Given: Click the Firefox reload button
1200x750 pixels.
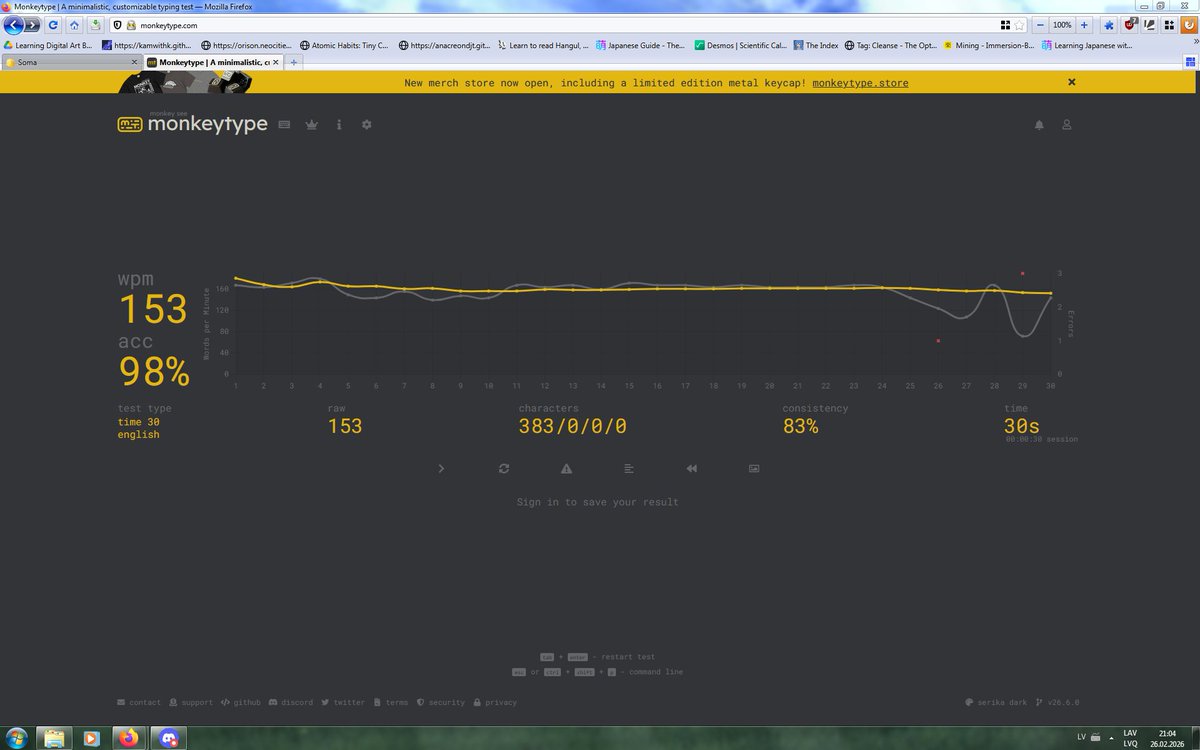Looking at the screenshot, I should coord(52,24).
